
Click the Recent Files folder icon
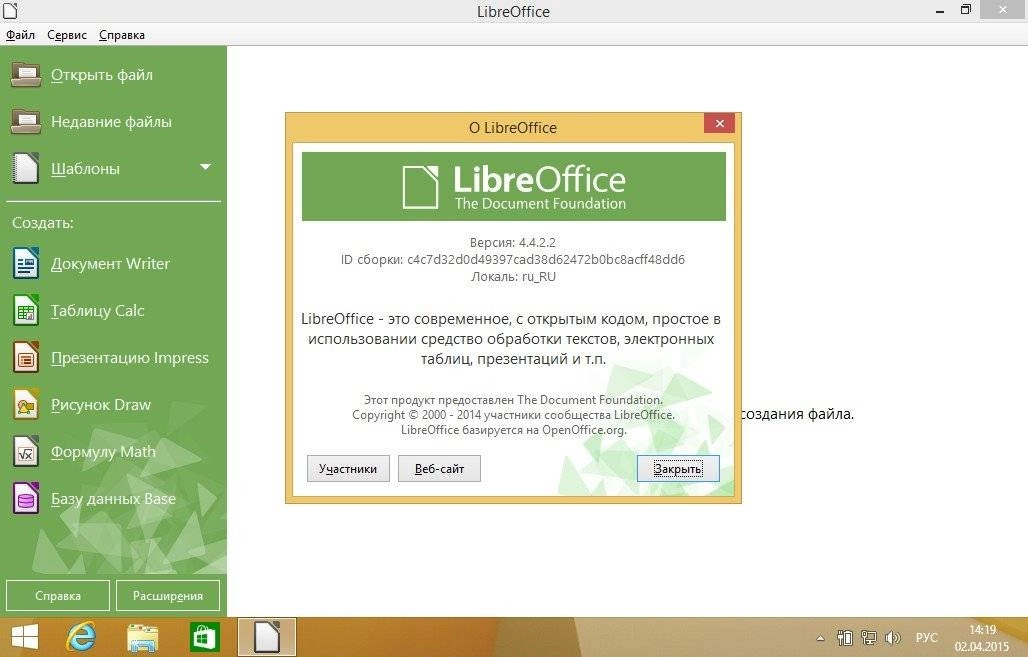coord(26,121)
